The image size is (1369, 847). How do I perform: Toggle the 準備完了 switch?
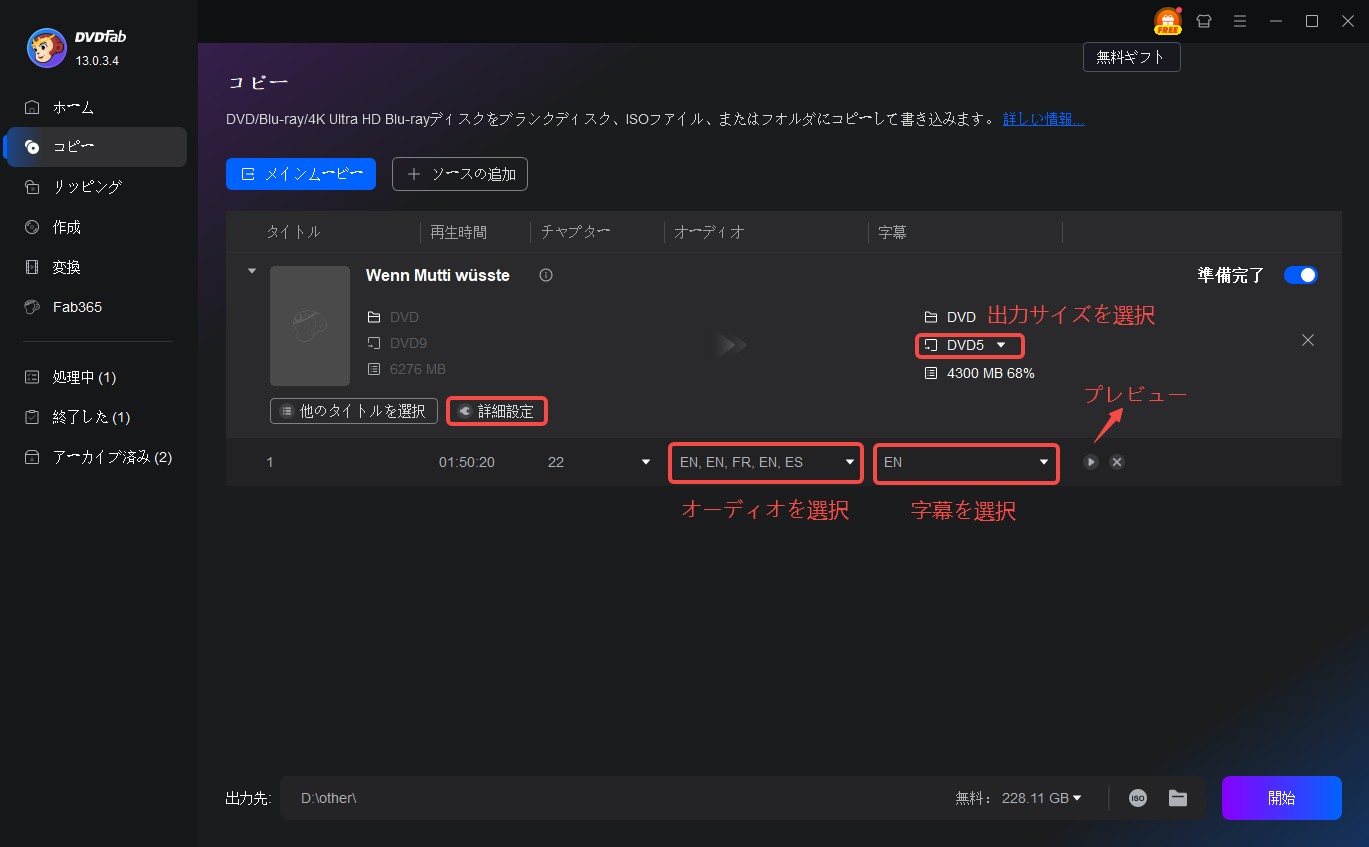click(1301, 275)
